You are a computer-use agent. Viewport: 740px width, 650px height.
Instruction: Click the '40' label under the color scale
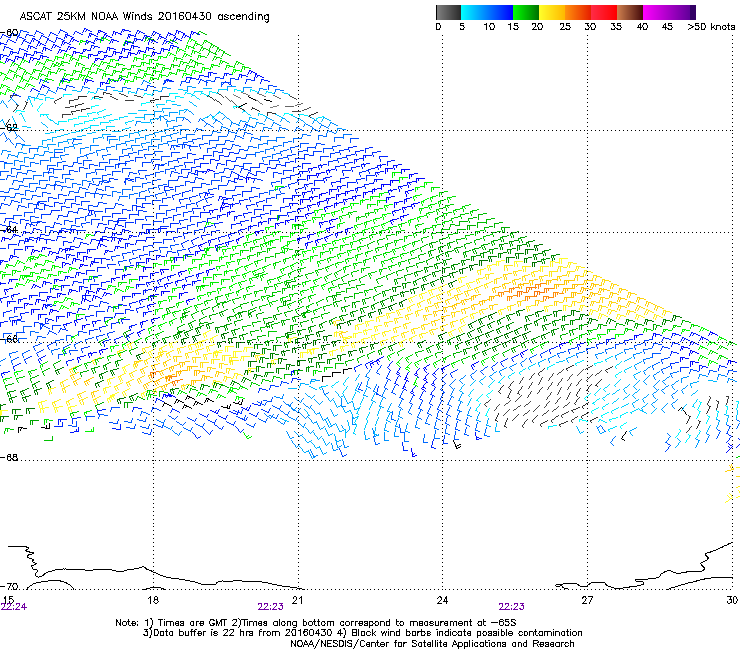point(642,27)
